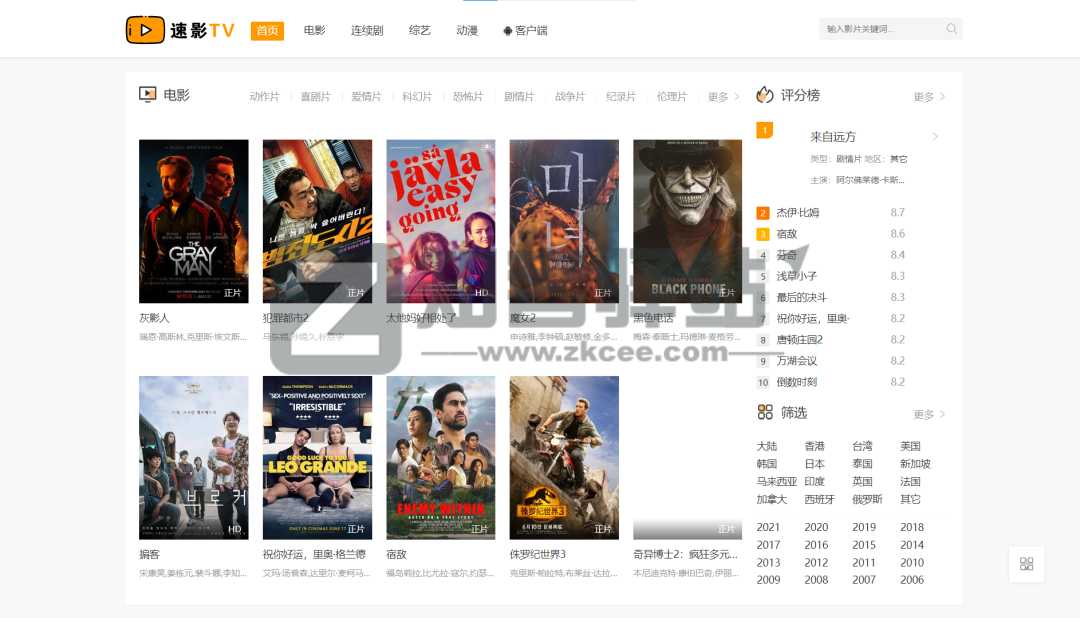Open 更多 in the 筛选 panel
This screenshot has width=1080, height=618.
coord(922,413)
